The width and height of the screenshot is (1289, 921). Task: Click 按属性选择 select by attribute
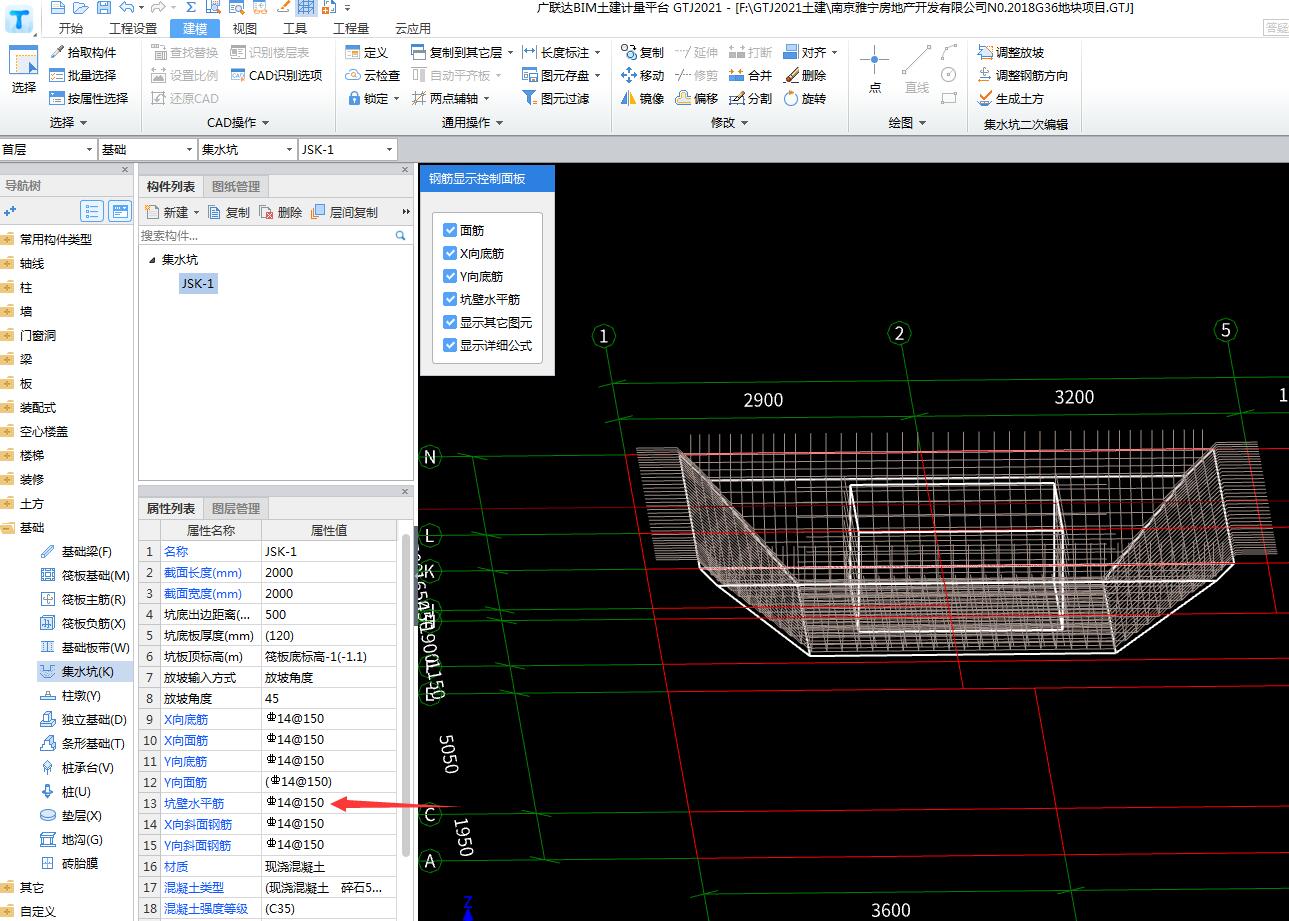89,98
